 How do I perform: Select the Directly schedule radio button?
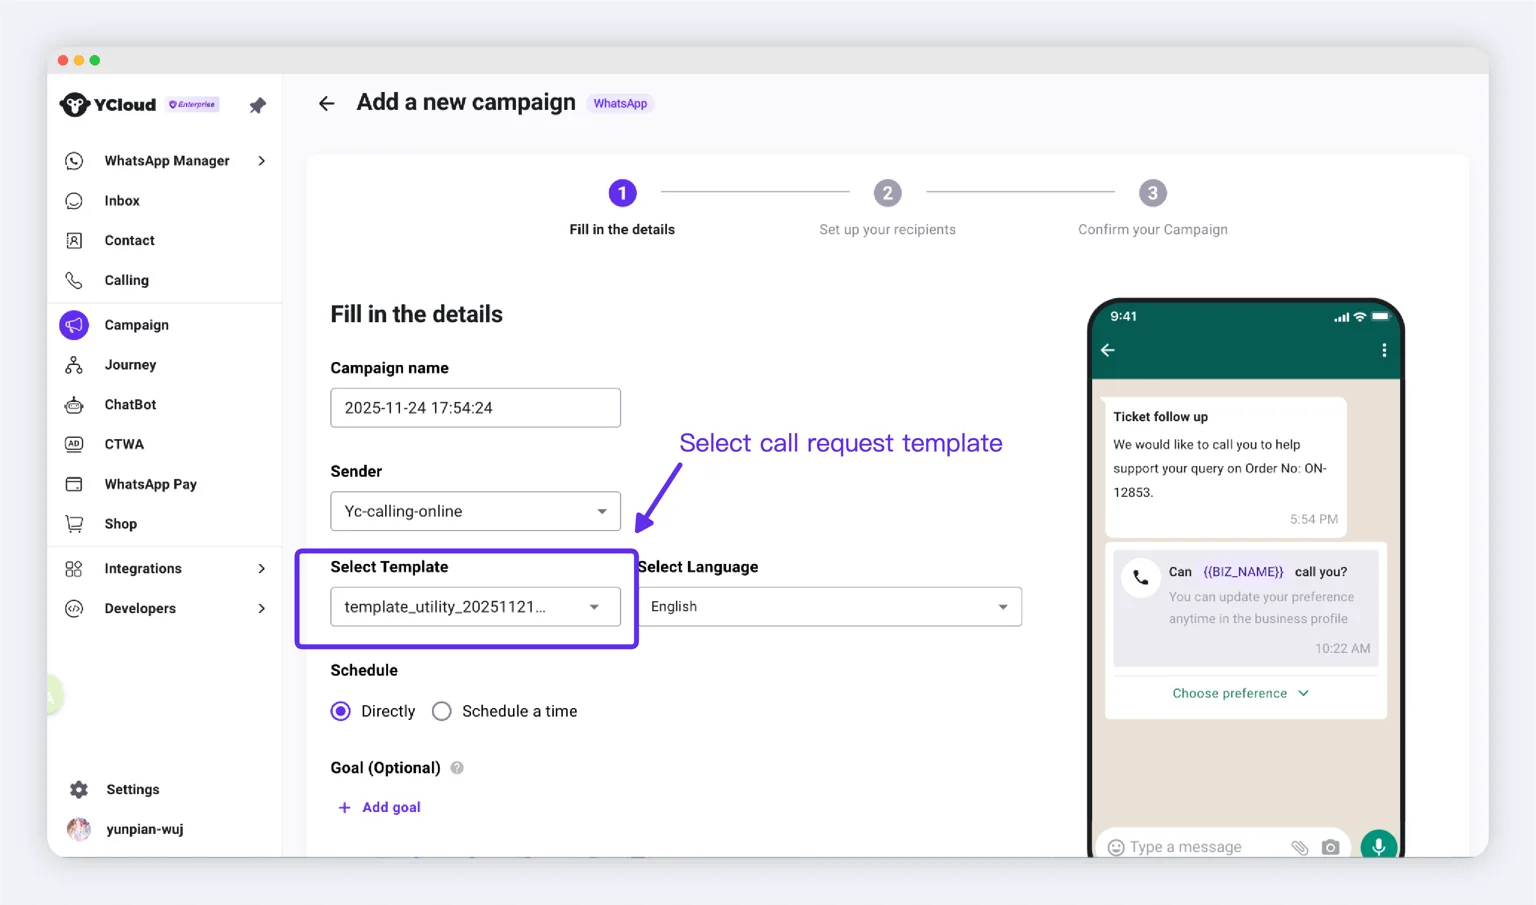pos(341,711)
